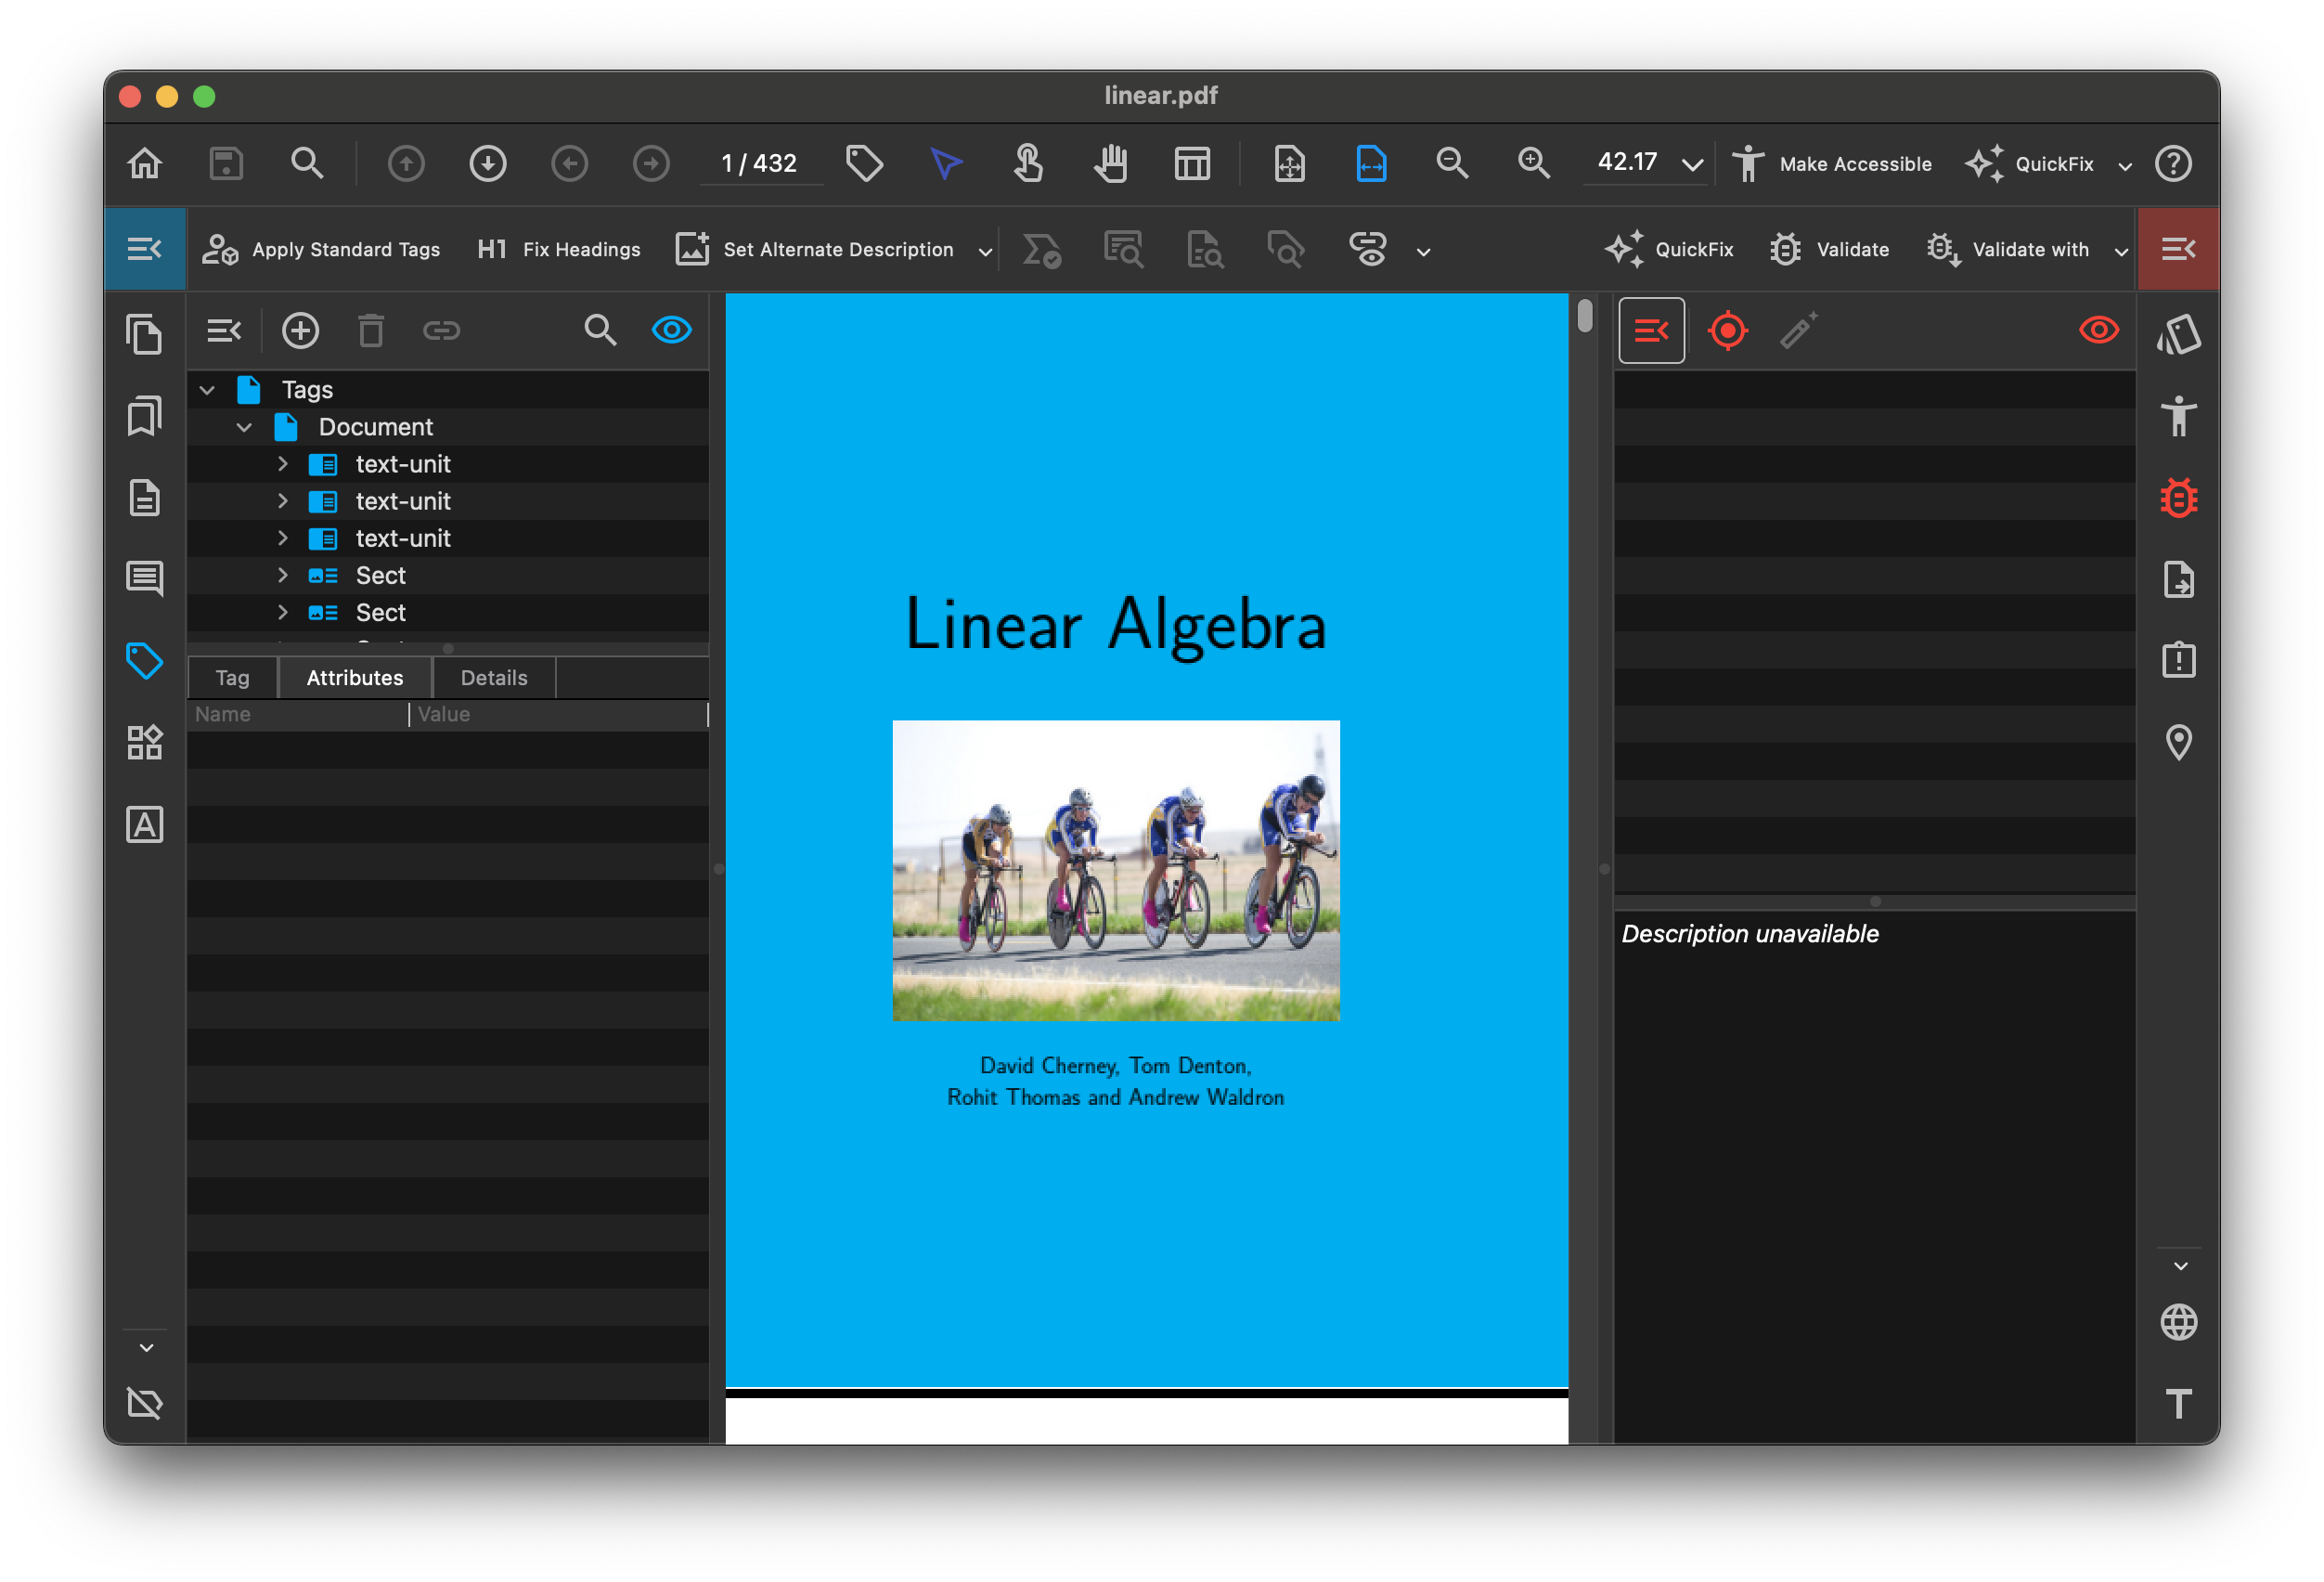Viewport: 2324px width, 1582px height.
Task: Switch to the Details tab
Action: 493,678
